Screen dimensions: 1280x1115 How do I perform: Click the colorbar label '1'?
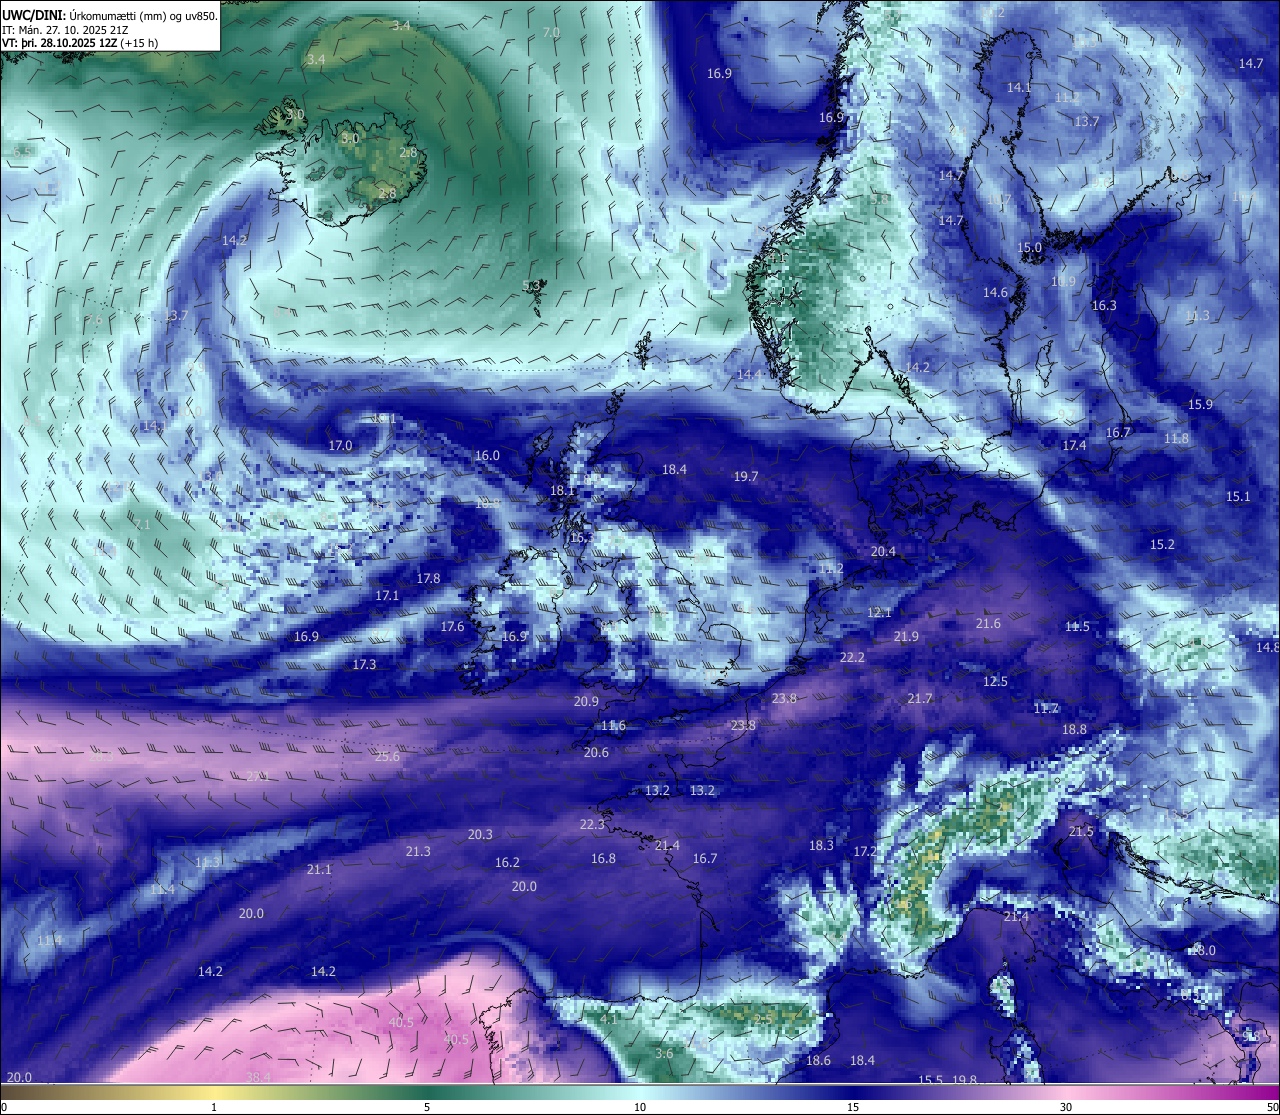[x=214, y=1107]
